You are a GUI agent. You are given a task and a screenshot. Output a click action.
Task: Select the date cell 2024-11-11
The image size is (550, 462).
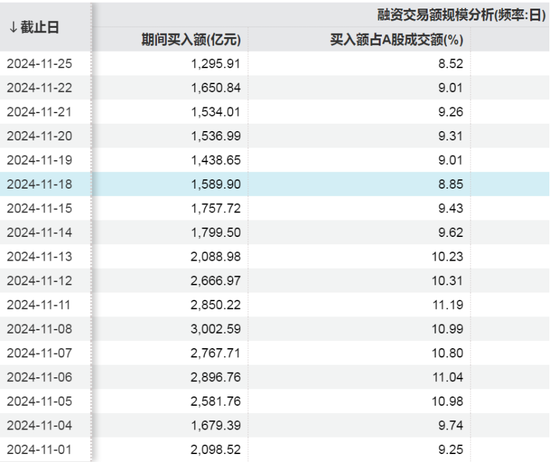(39, 305)
